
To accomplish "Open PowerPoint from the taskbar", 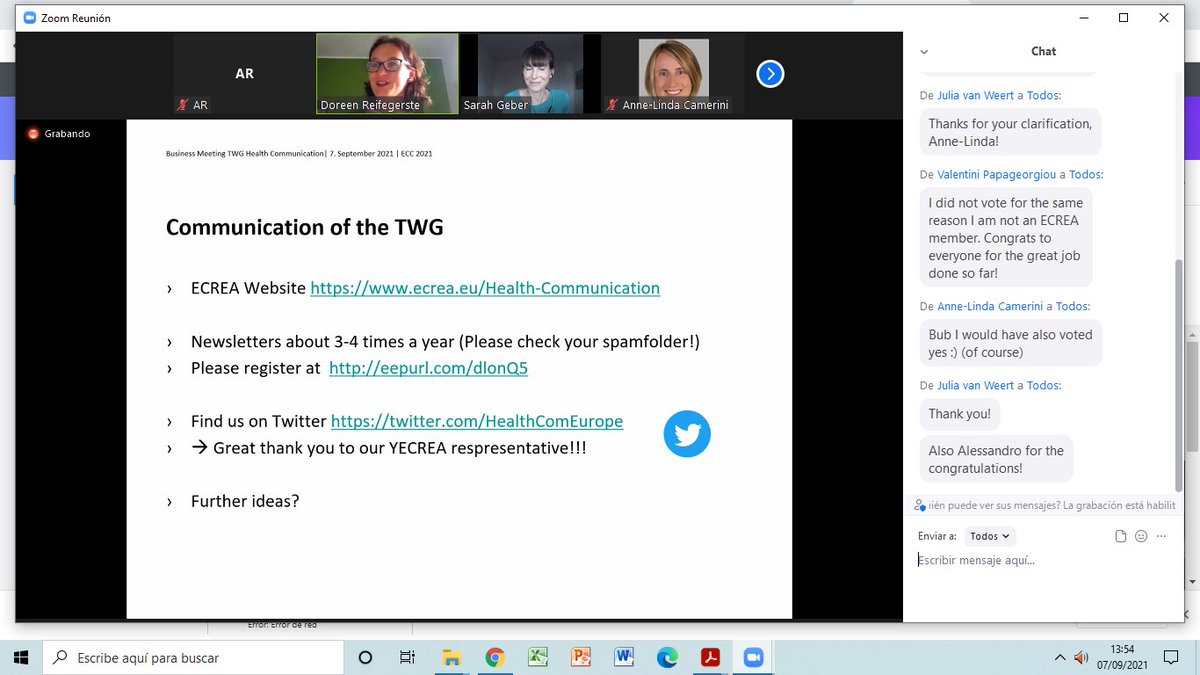I will [x=581, y=657].
